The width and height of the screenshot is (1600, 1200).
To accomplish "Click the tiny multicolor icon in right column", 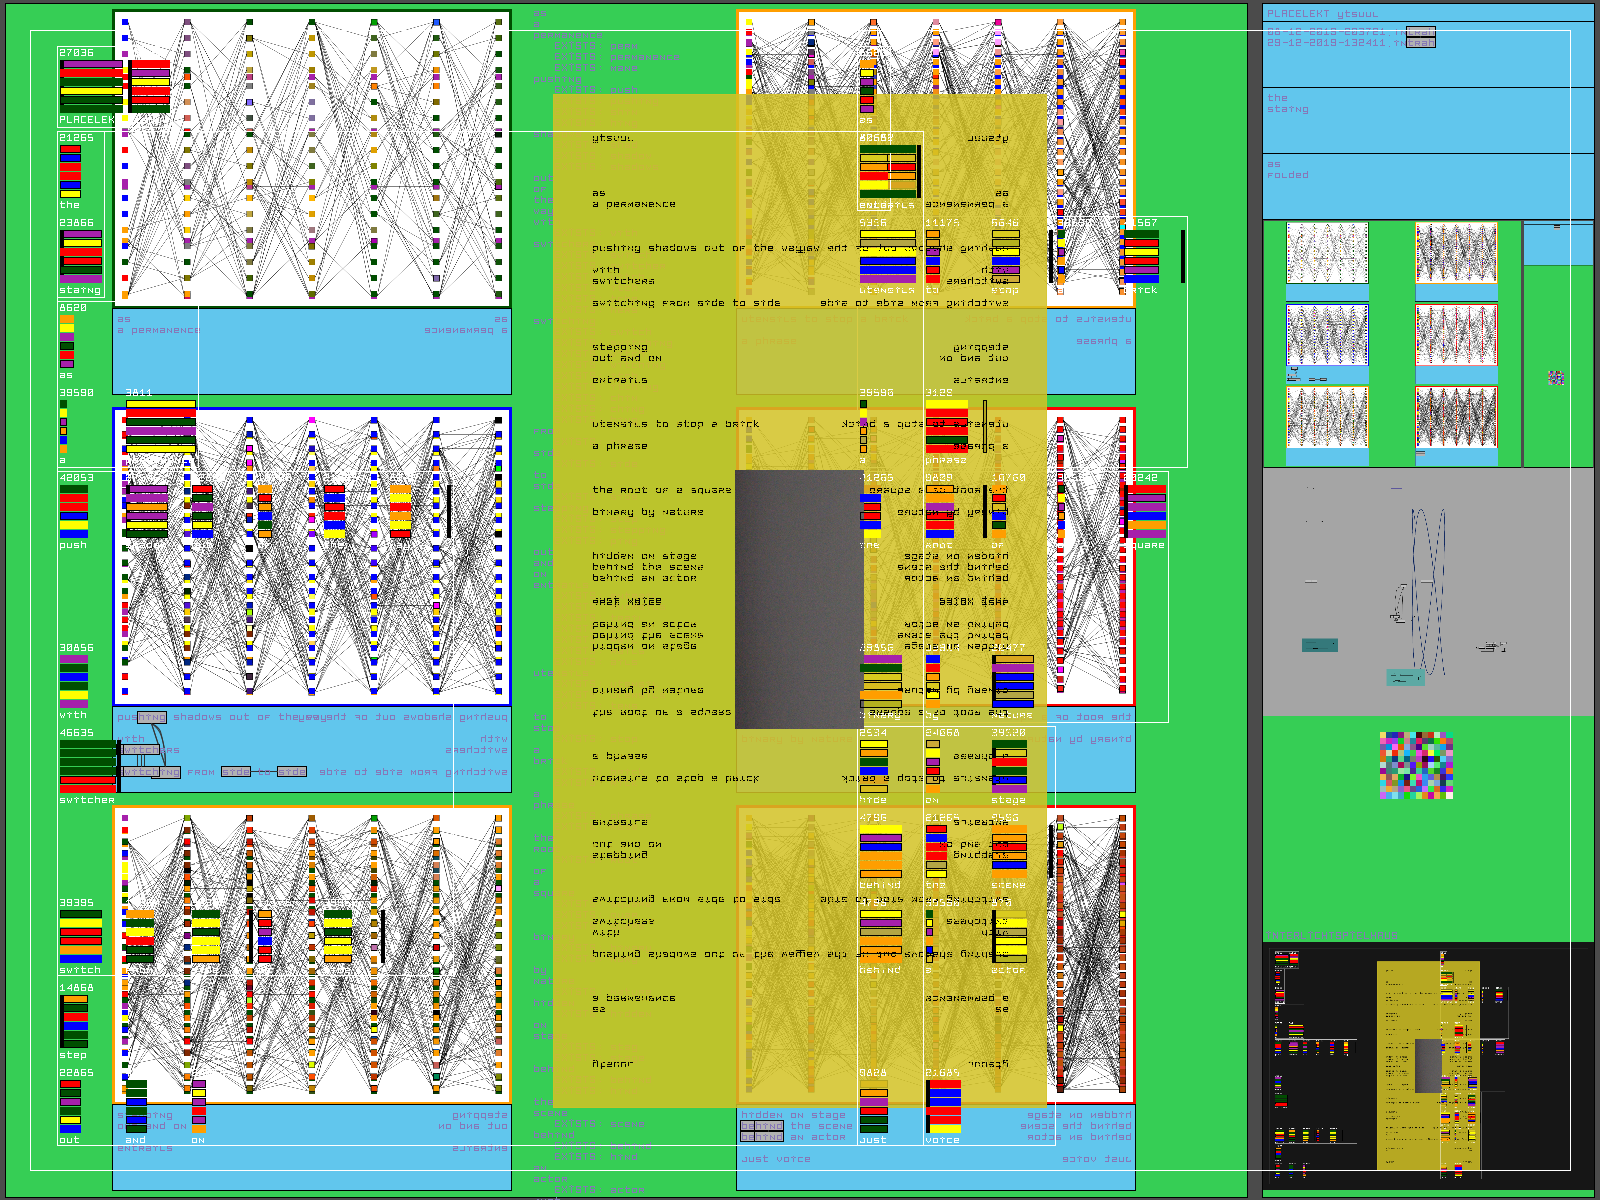I will tap(1556, 378).
